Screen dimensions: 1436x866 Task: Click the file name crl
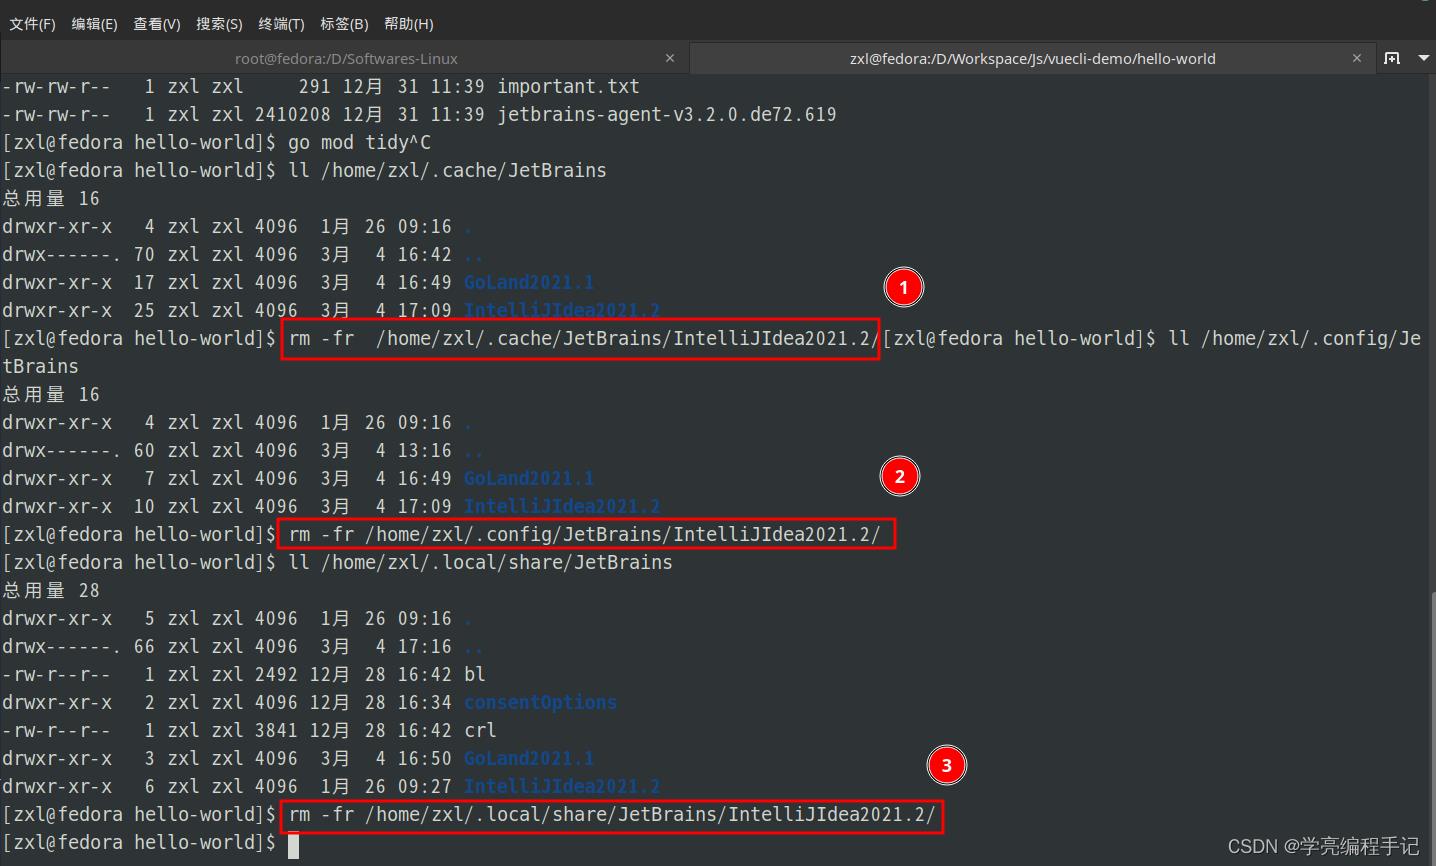(x=480, y=731)
